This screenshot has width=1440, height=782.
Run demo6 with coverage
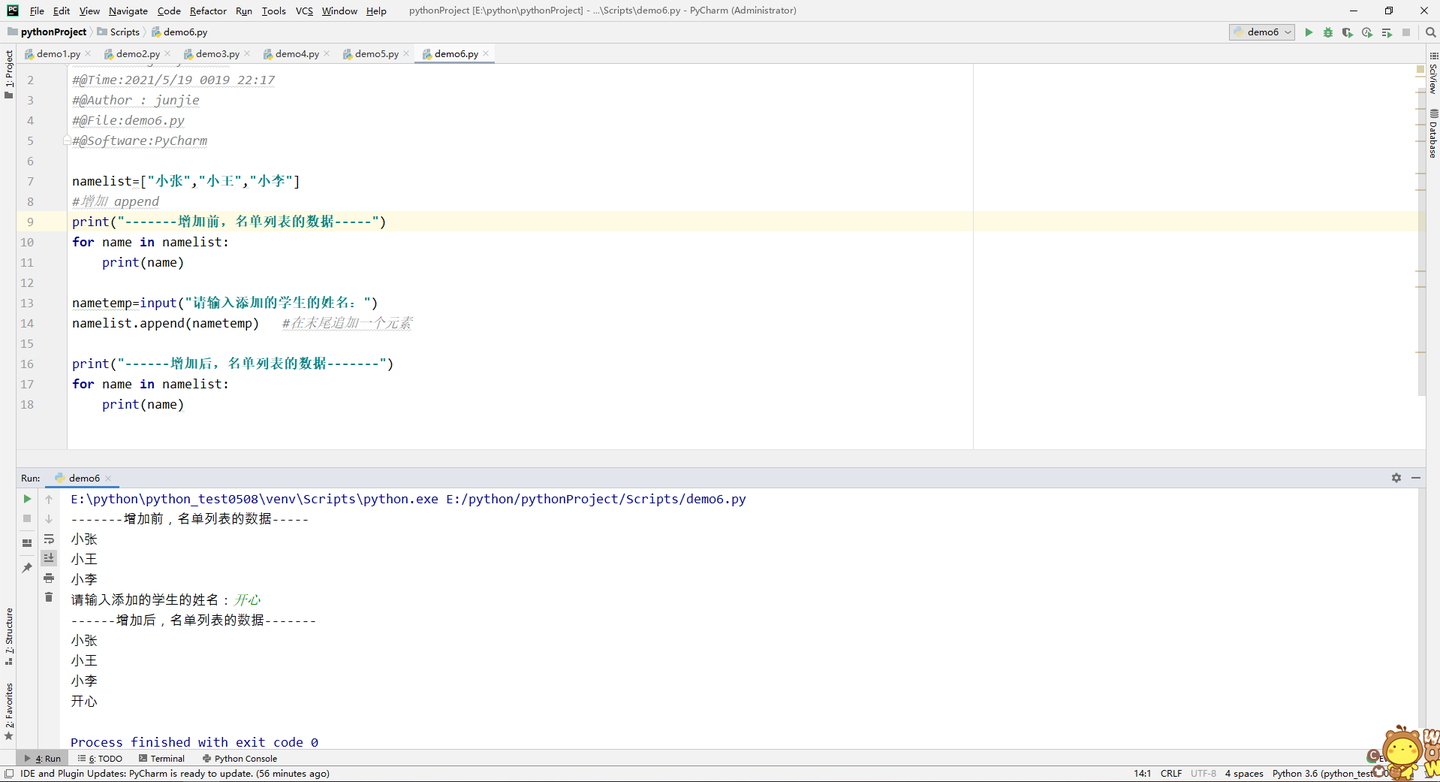[1348, 32]
